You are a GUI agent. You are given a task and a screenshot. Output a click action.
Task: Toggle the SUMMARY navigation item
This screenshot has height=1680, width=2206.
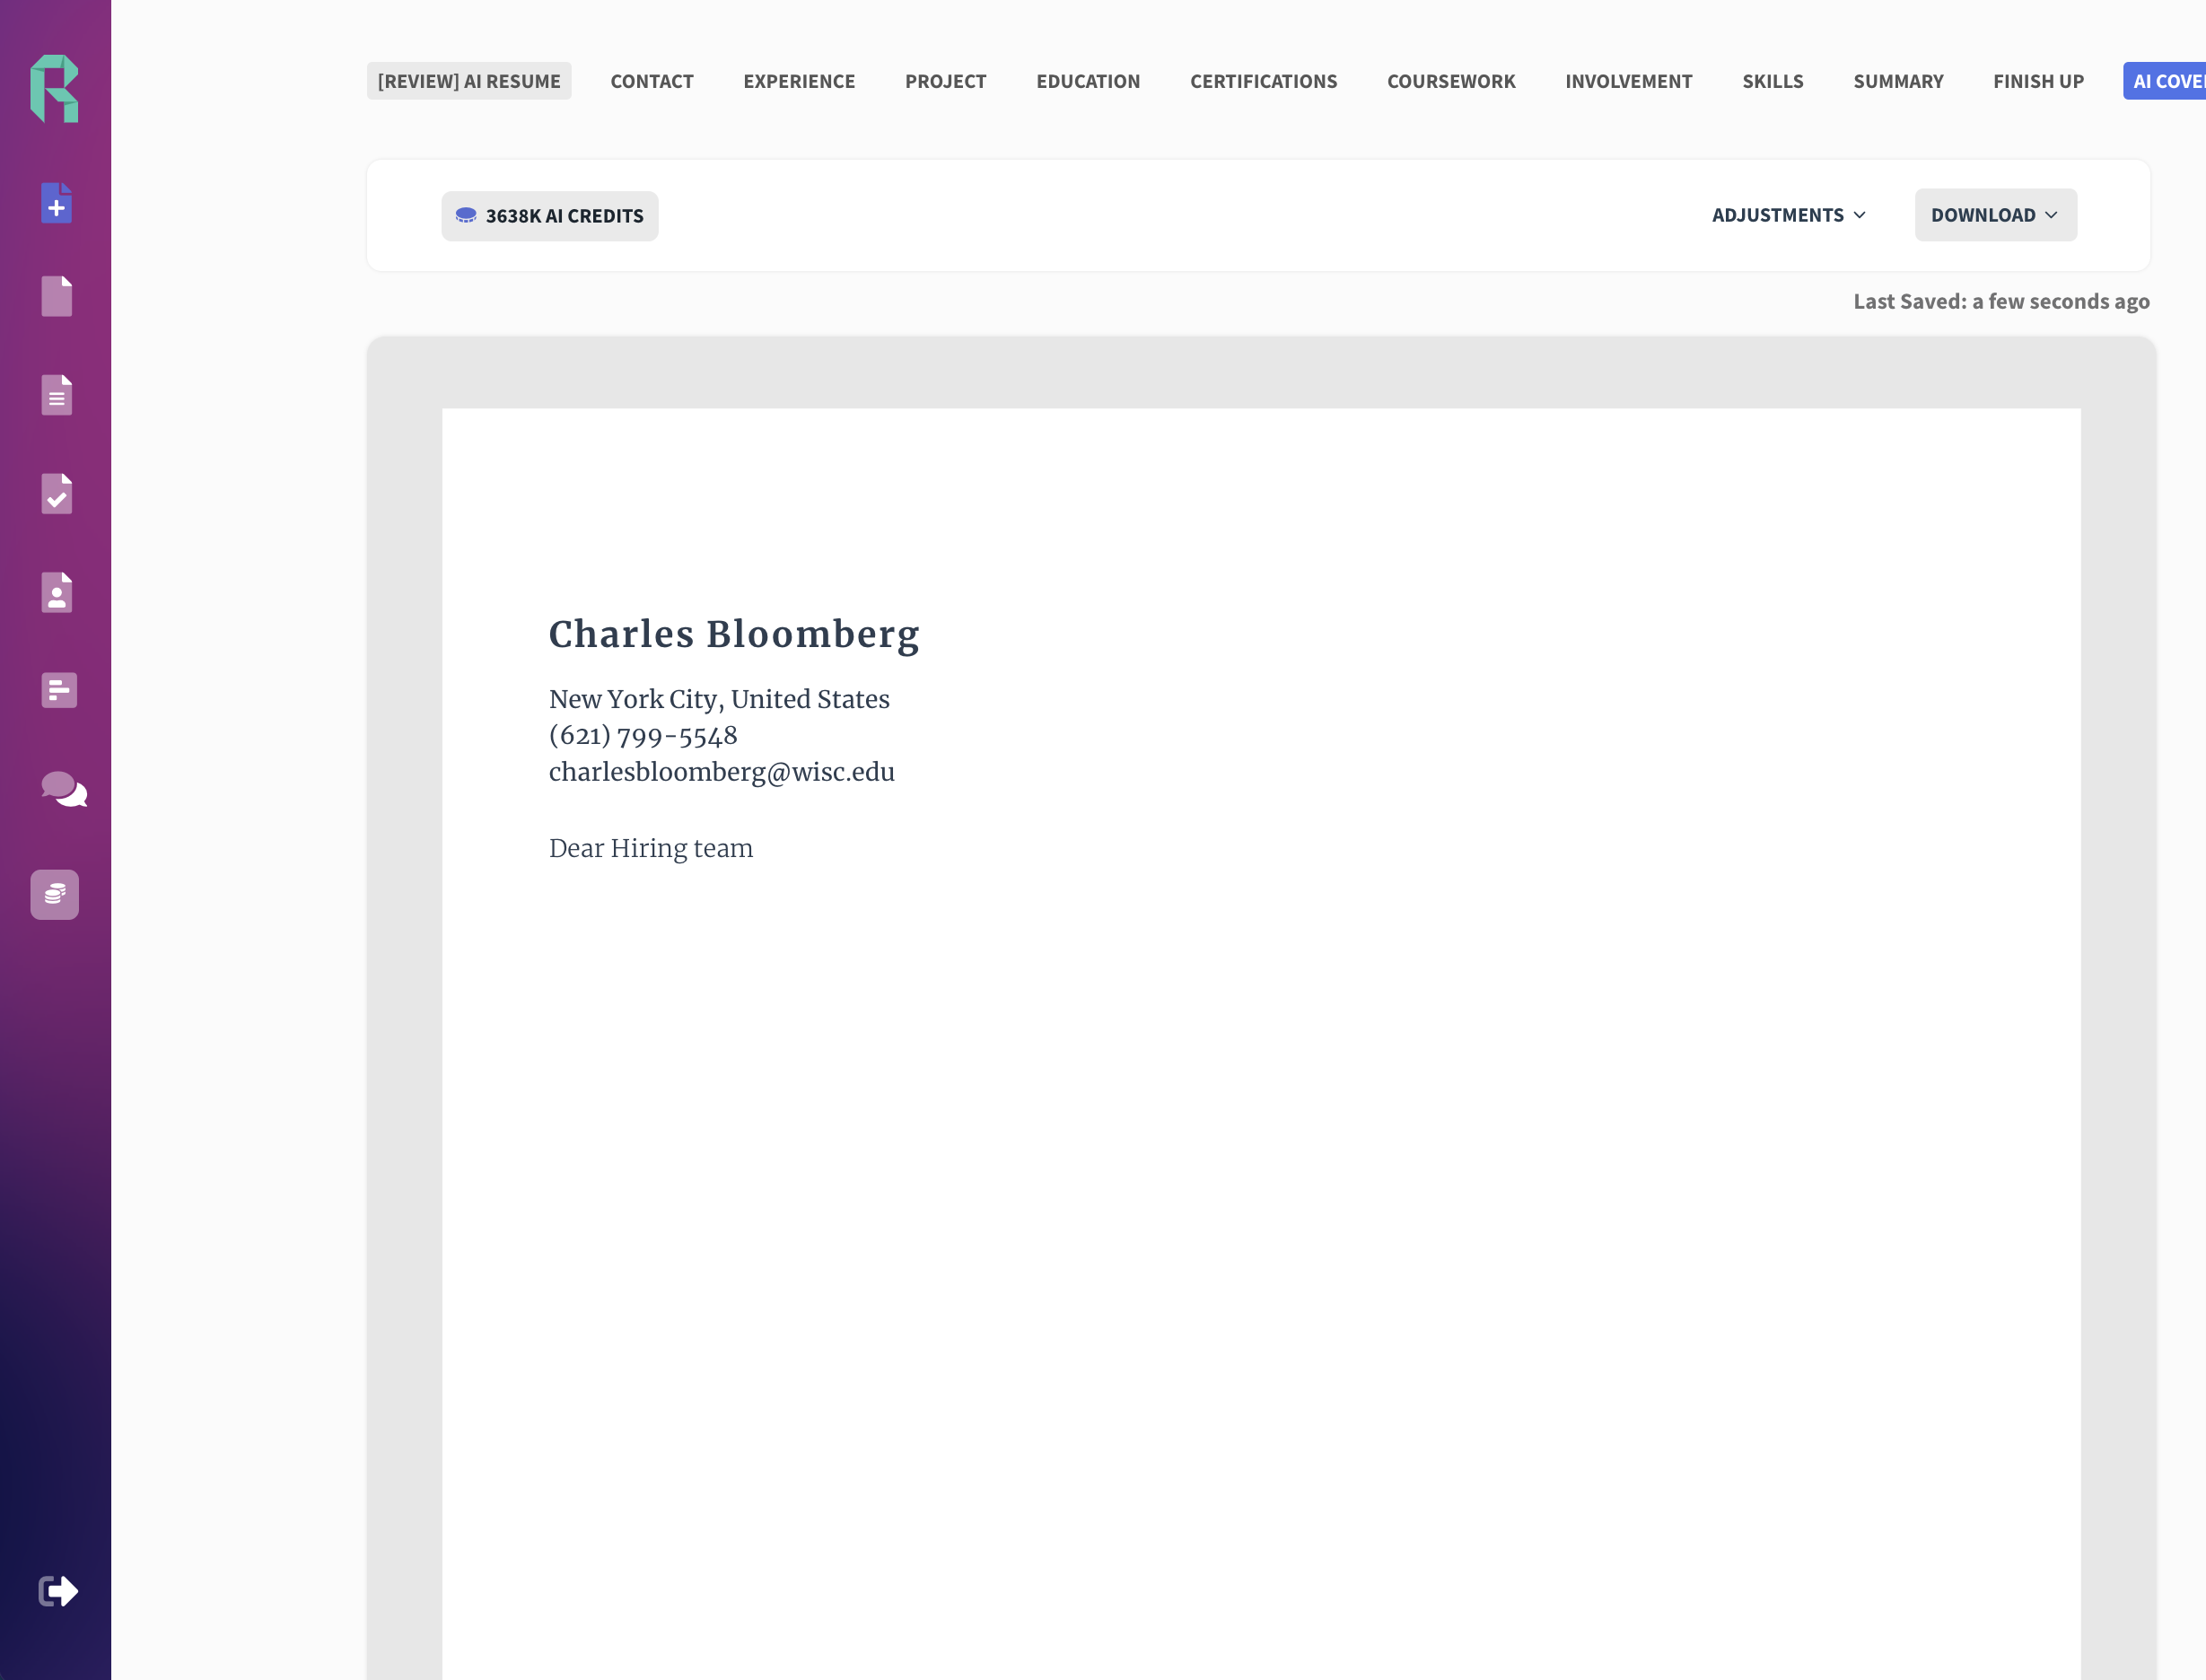tap(1897, 79)
